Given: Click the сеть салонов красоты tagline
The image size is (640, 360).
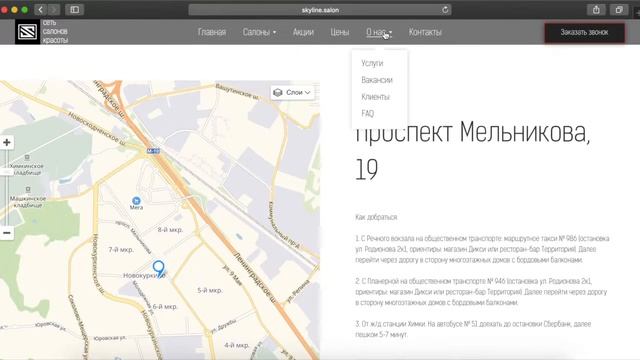Looking at the screenshot, I should [x=55, y=31].
